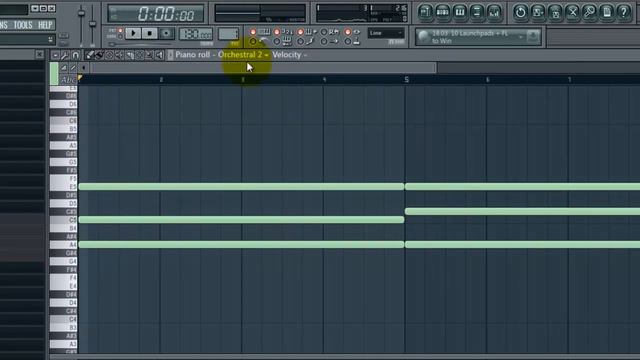Click the orange playhead marker at timeline start
The height and width of the screenshot is (360, 640).
(x=80, y=78)
